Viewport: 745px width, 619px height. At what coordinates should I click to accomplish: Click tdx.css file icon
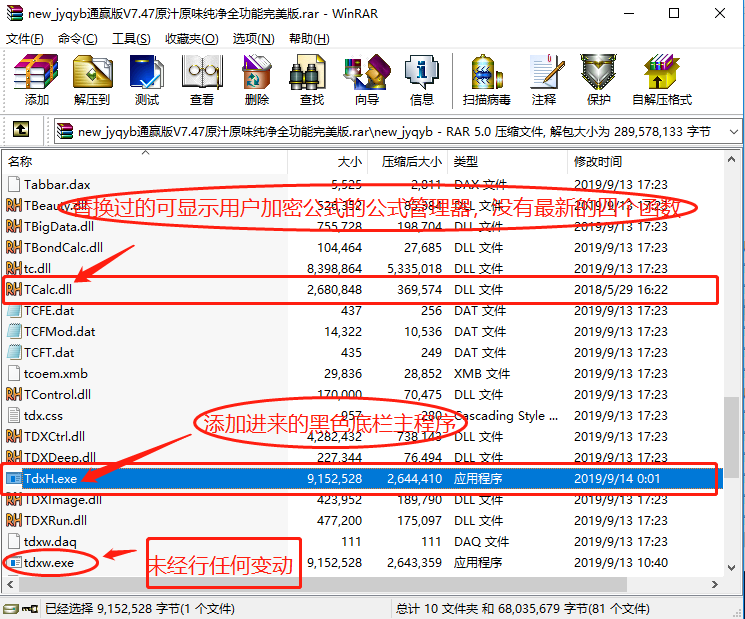tap(14, 415)
